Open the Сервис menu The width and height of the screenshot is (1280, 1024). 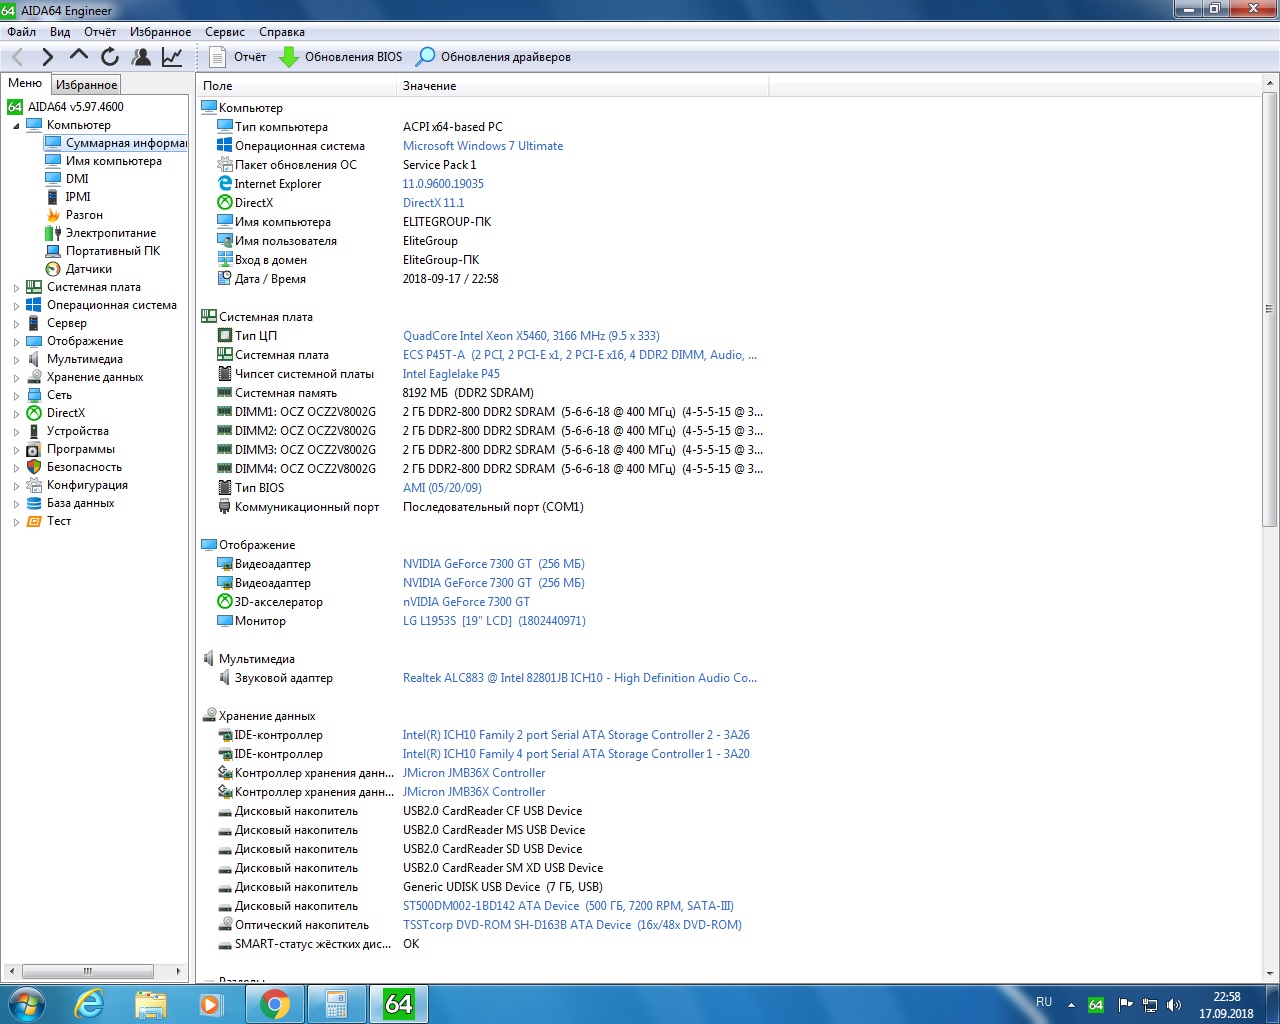(224, 32)
